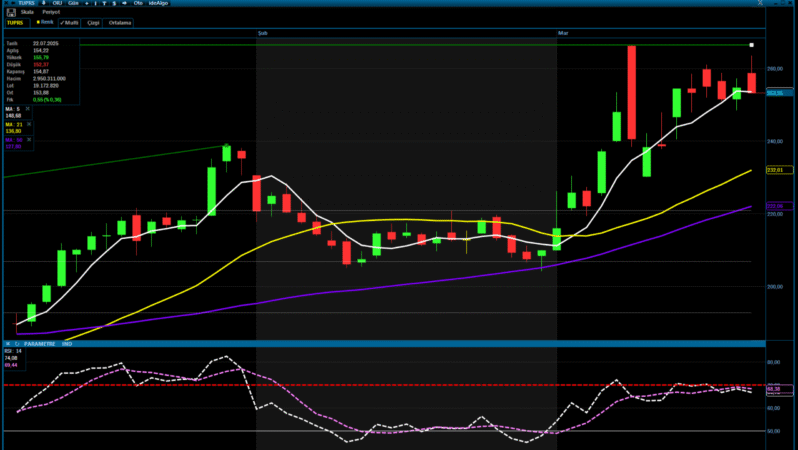Click the down arrow beside TUPRS title
Image resolution: width=798 pixels, height=450 pixels.
42,3
